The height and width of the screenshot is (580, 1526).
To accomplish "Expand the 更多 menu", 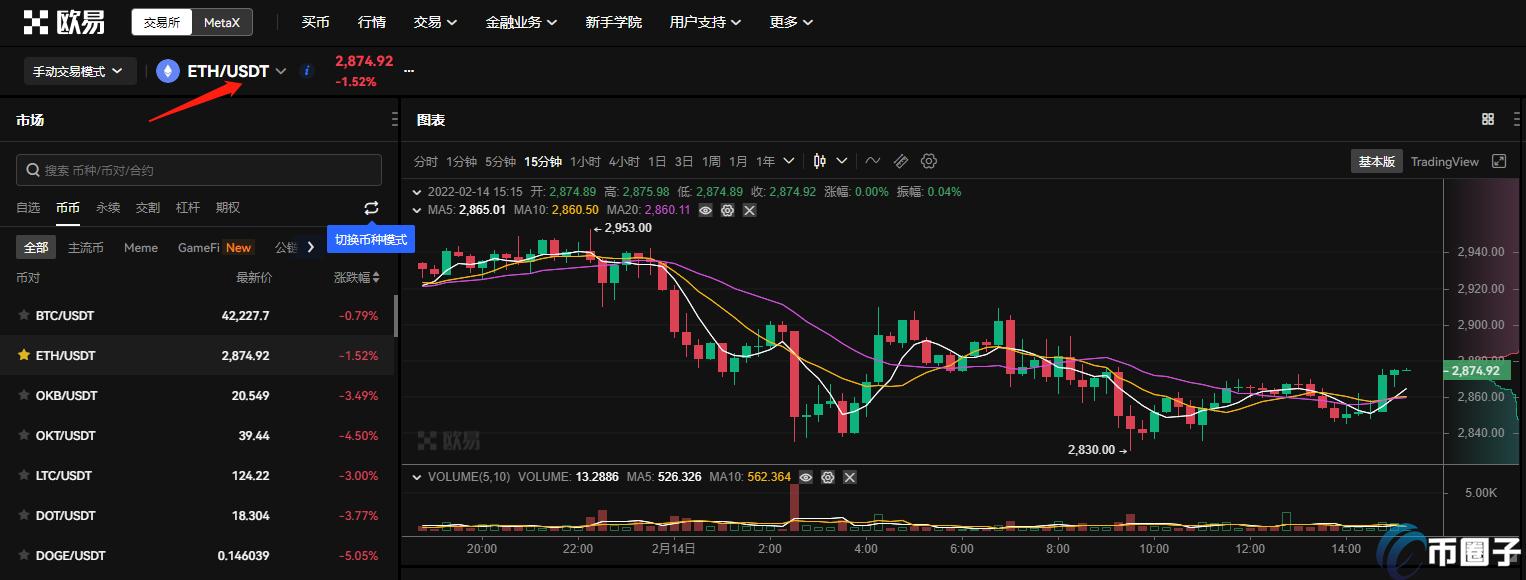I will [791, 21].
